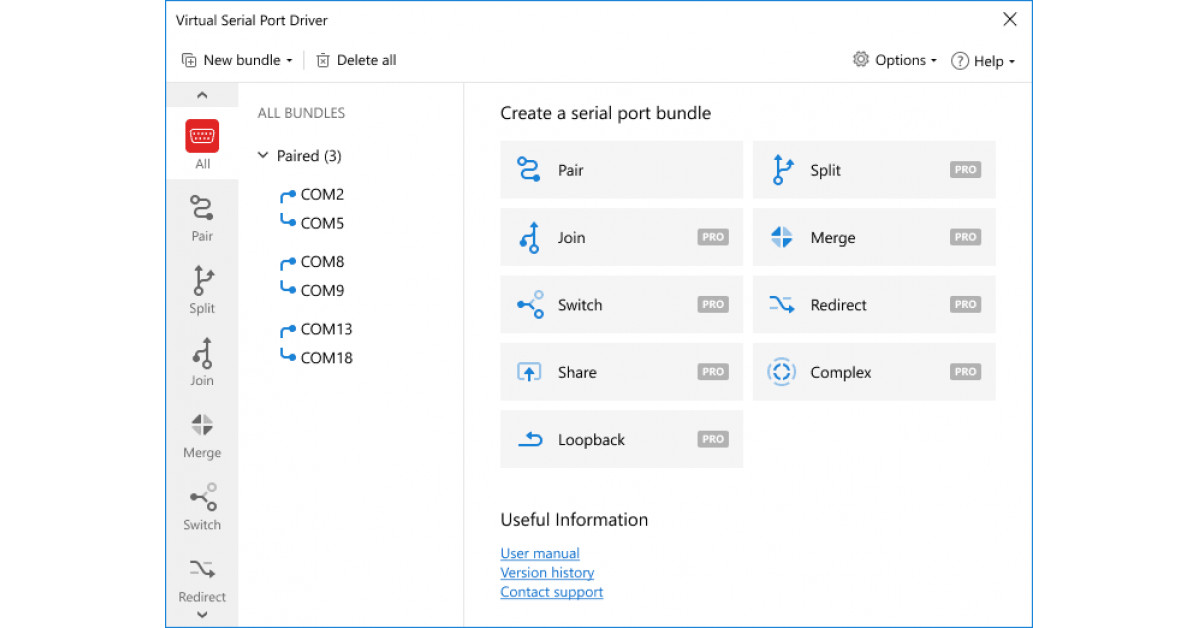Open the Complex bundle creation tile
Screen dimensions: 1200x628
pyautogui.click(x=874, y=371)
